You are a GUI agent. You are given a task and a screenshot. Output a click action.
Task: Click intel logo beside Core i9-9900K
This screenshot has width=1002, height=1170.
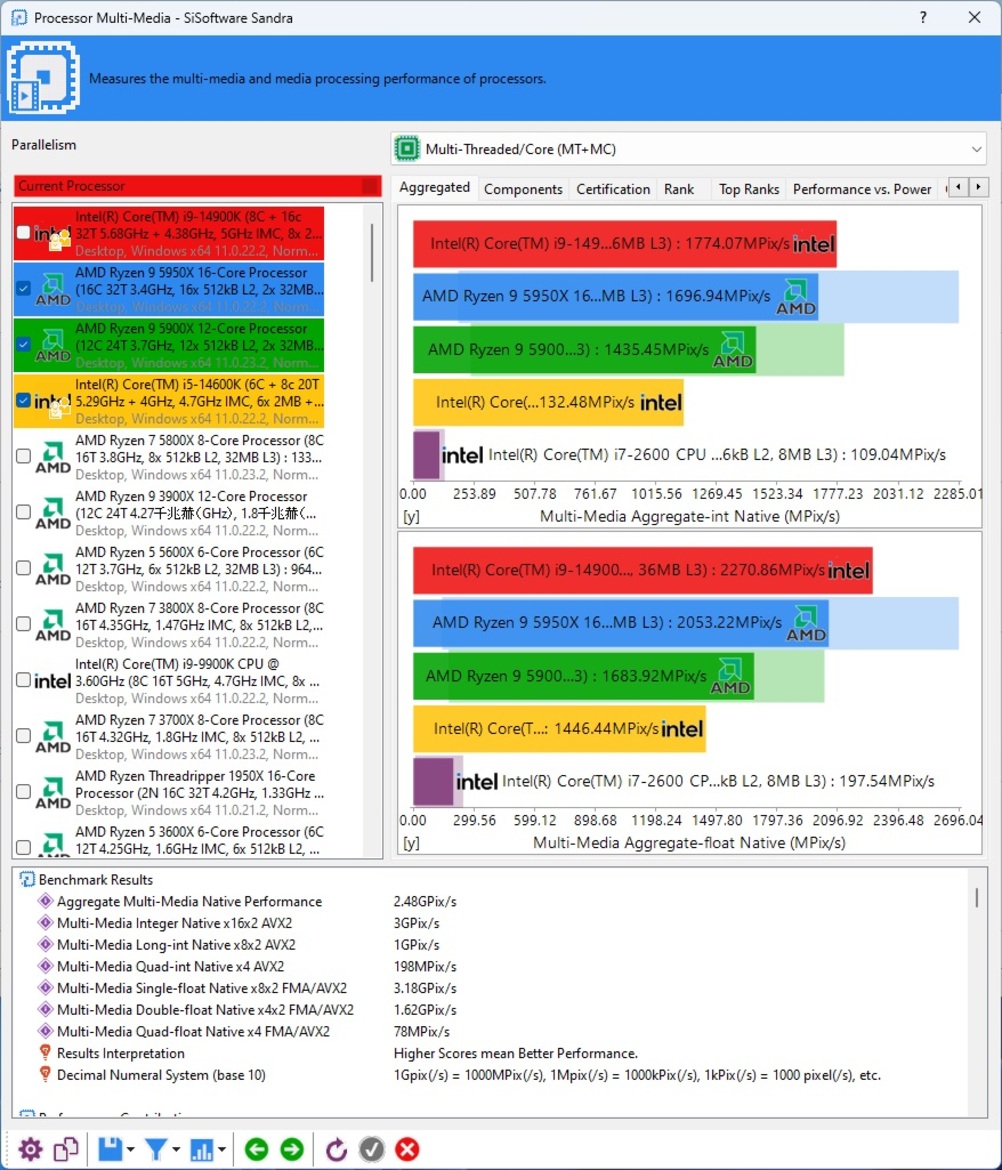click(x=53, y=681)
